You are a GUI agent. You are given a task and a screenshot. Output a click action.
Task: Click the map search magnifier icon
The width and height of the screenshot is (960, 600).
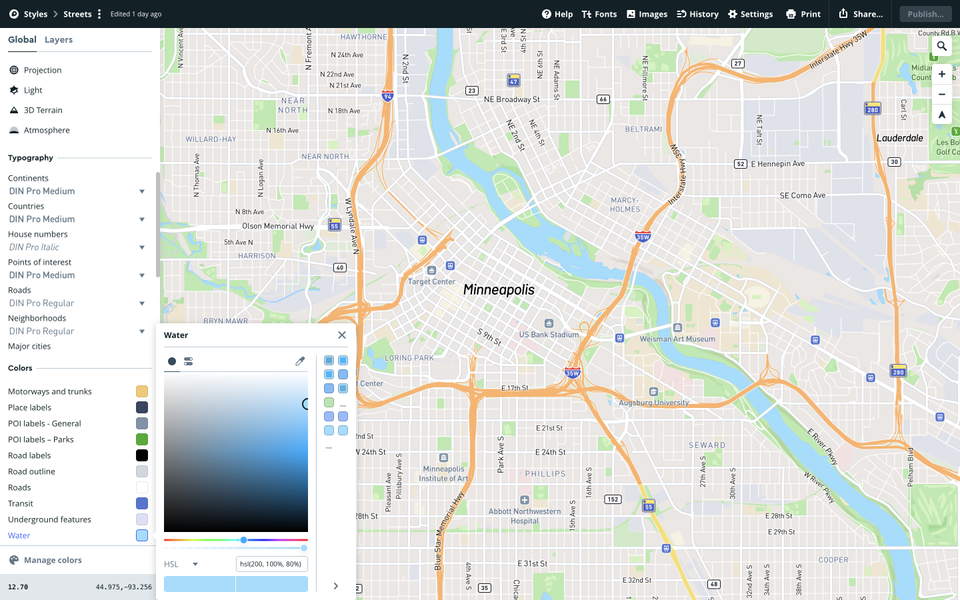tap(942, 46)
